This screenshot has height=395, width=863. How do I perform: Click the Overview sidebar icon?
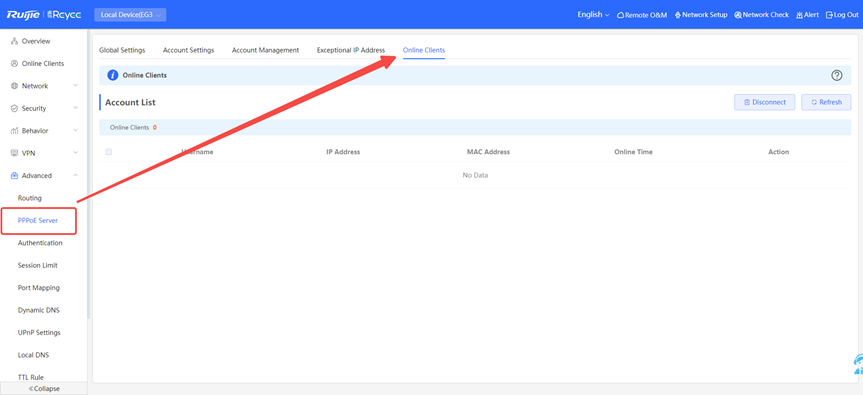pyautogui.click(x=15, y=41)
